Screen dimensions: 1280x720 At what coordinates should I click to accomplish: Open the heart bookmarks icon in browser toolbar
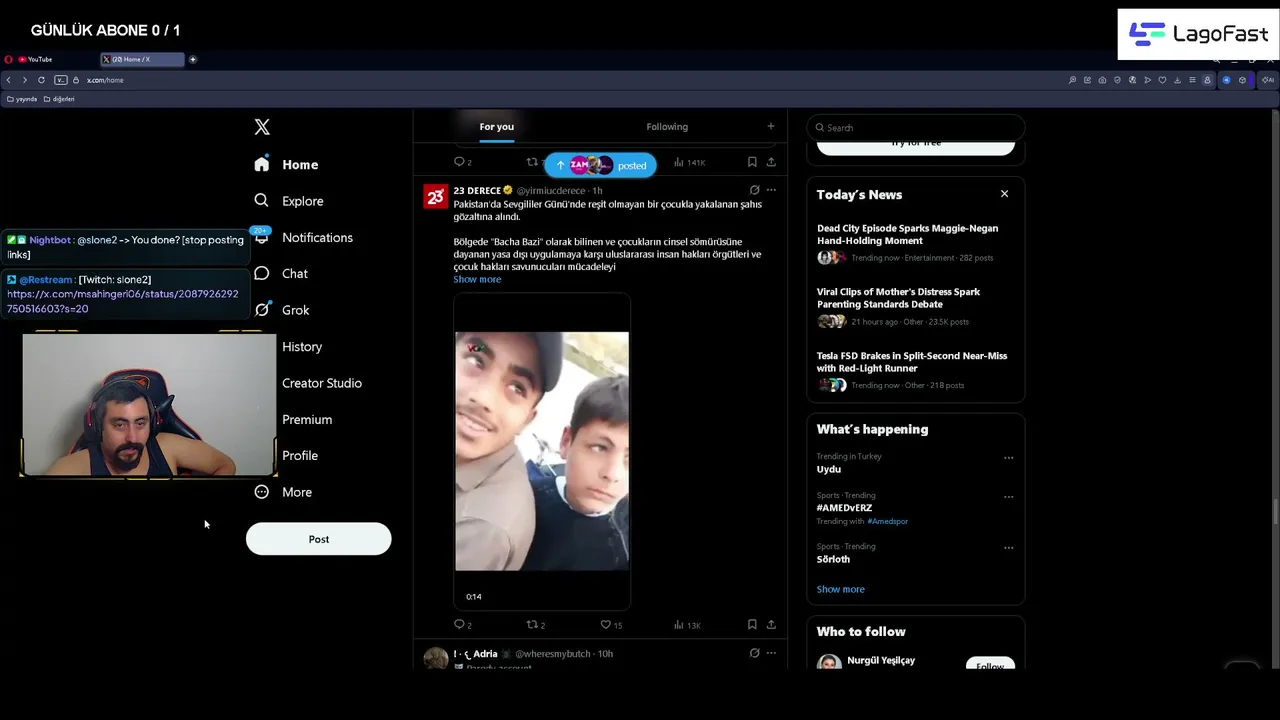pyautogui.click(x=1162, y=80)
